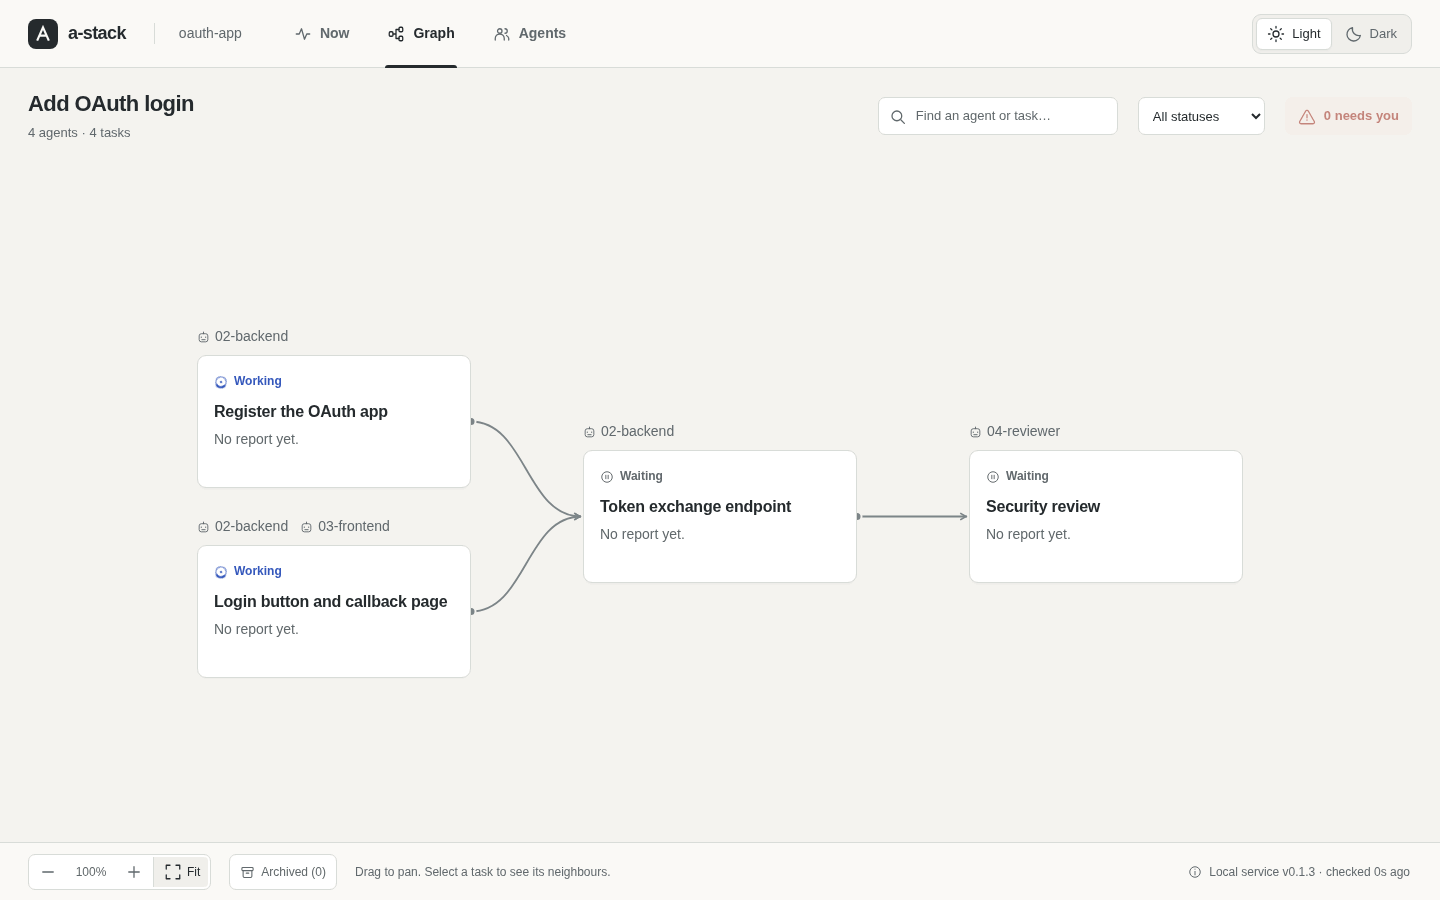Click 02-backend label above Token exchange endpoint

click(x=637, y=431)
